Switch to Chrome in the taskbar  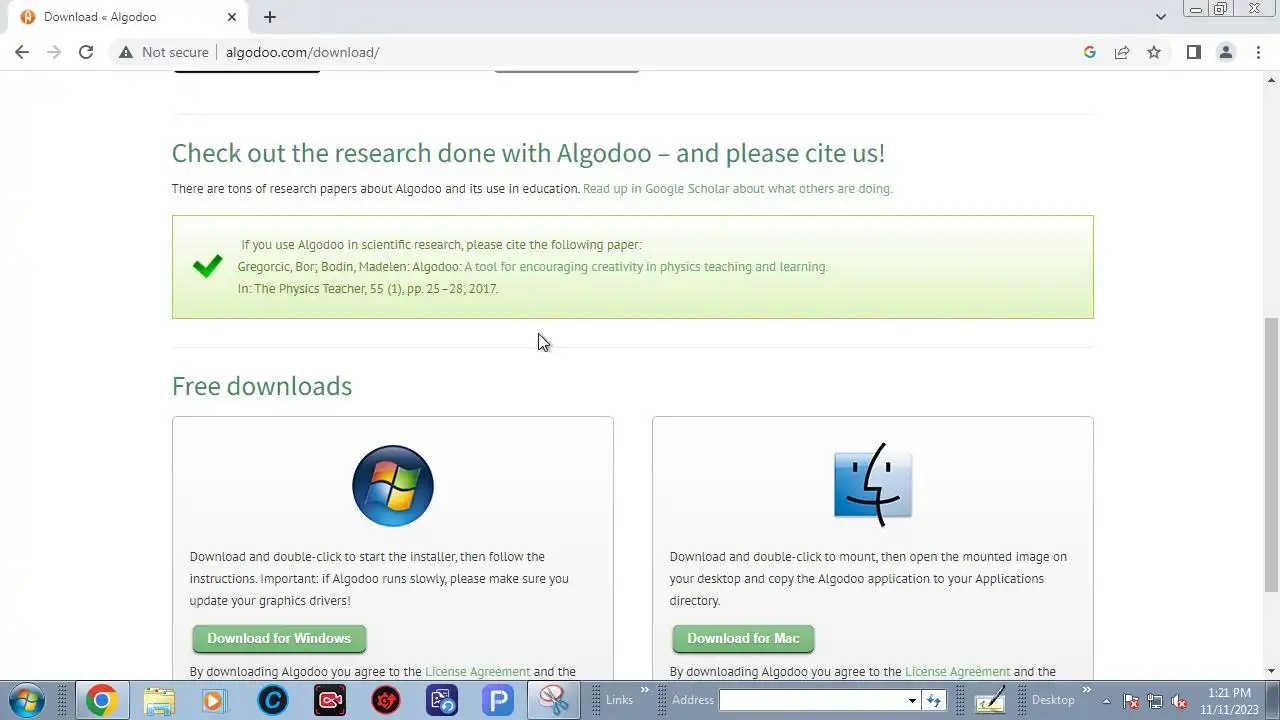tap(100, 700)
